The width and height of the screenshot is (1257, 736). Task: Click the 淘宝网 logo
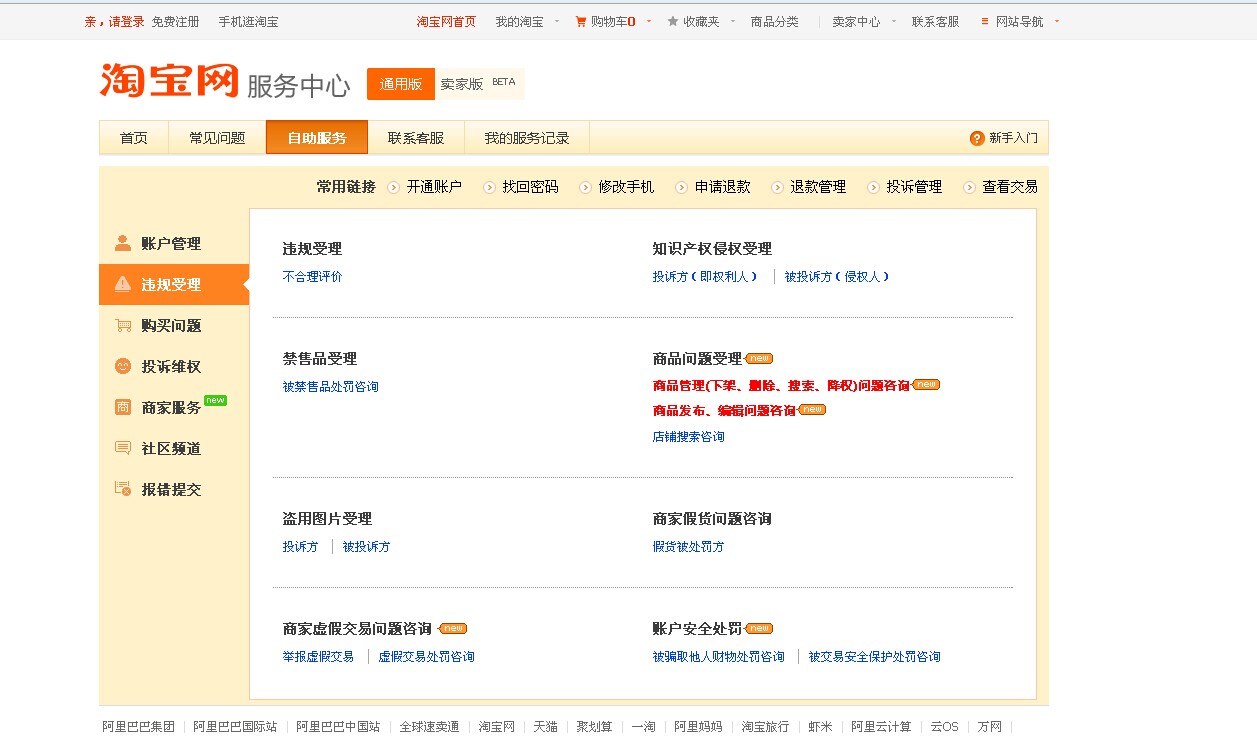[x=169, y=81]
